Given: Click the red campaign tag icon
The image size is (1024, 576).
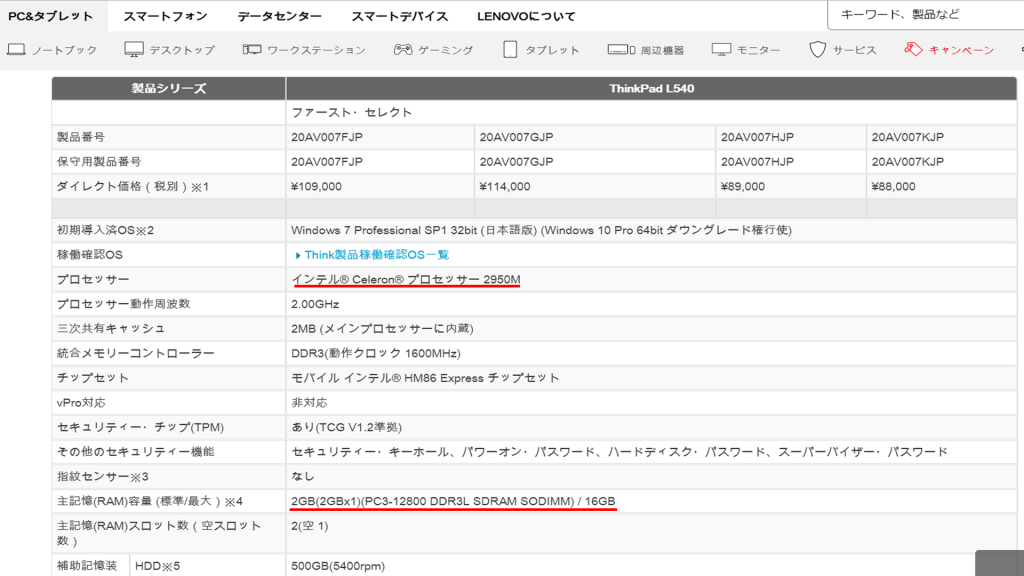Looking at the screenshot, I should pos(912,49).
